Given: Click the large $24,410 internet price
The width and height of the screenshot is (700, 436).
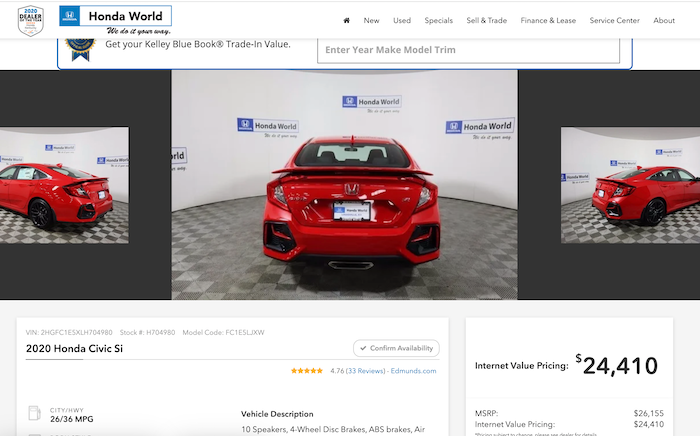Looking at the screenshot, I should (x=617, y=365).
